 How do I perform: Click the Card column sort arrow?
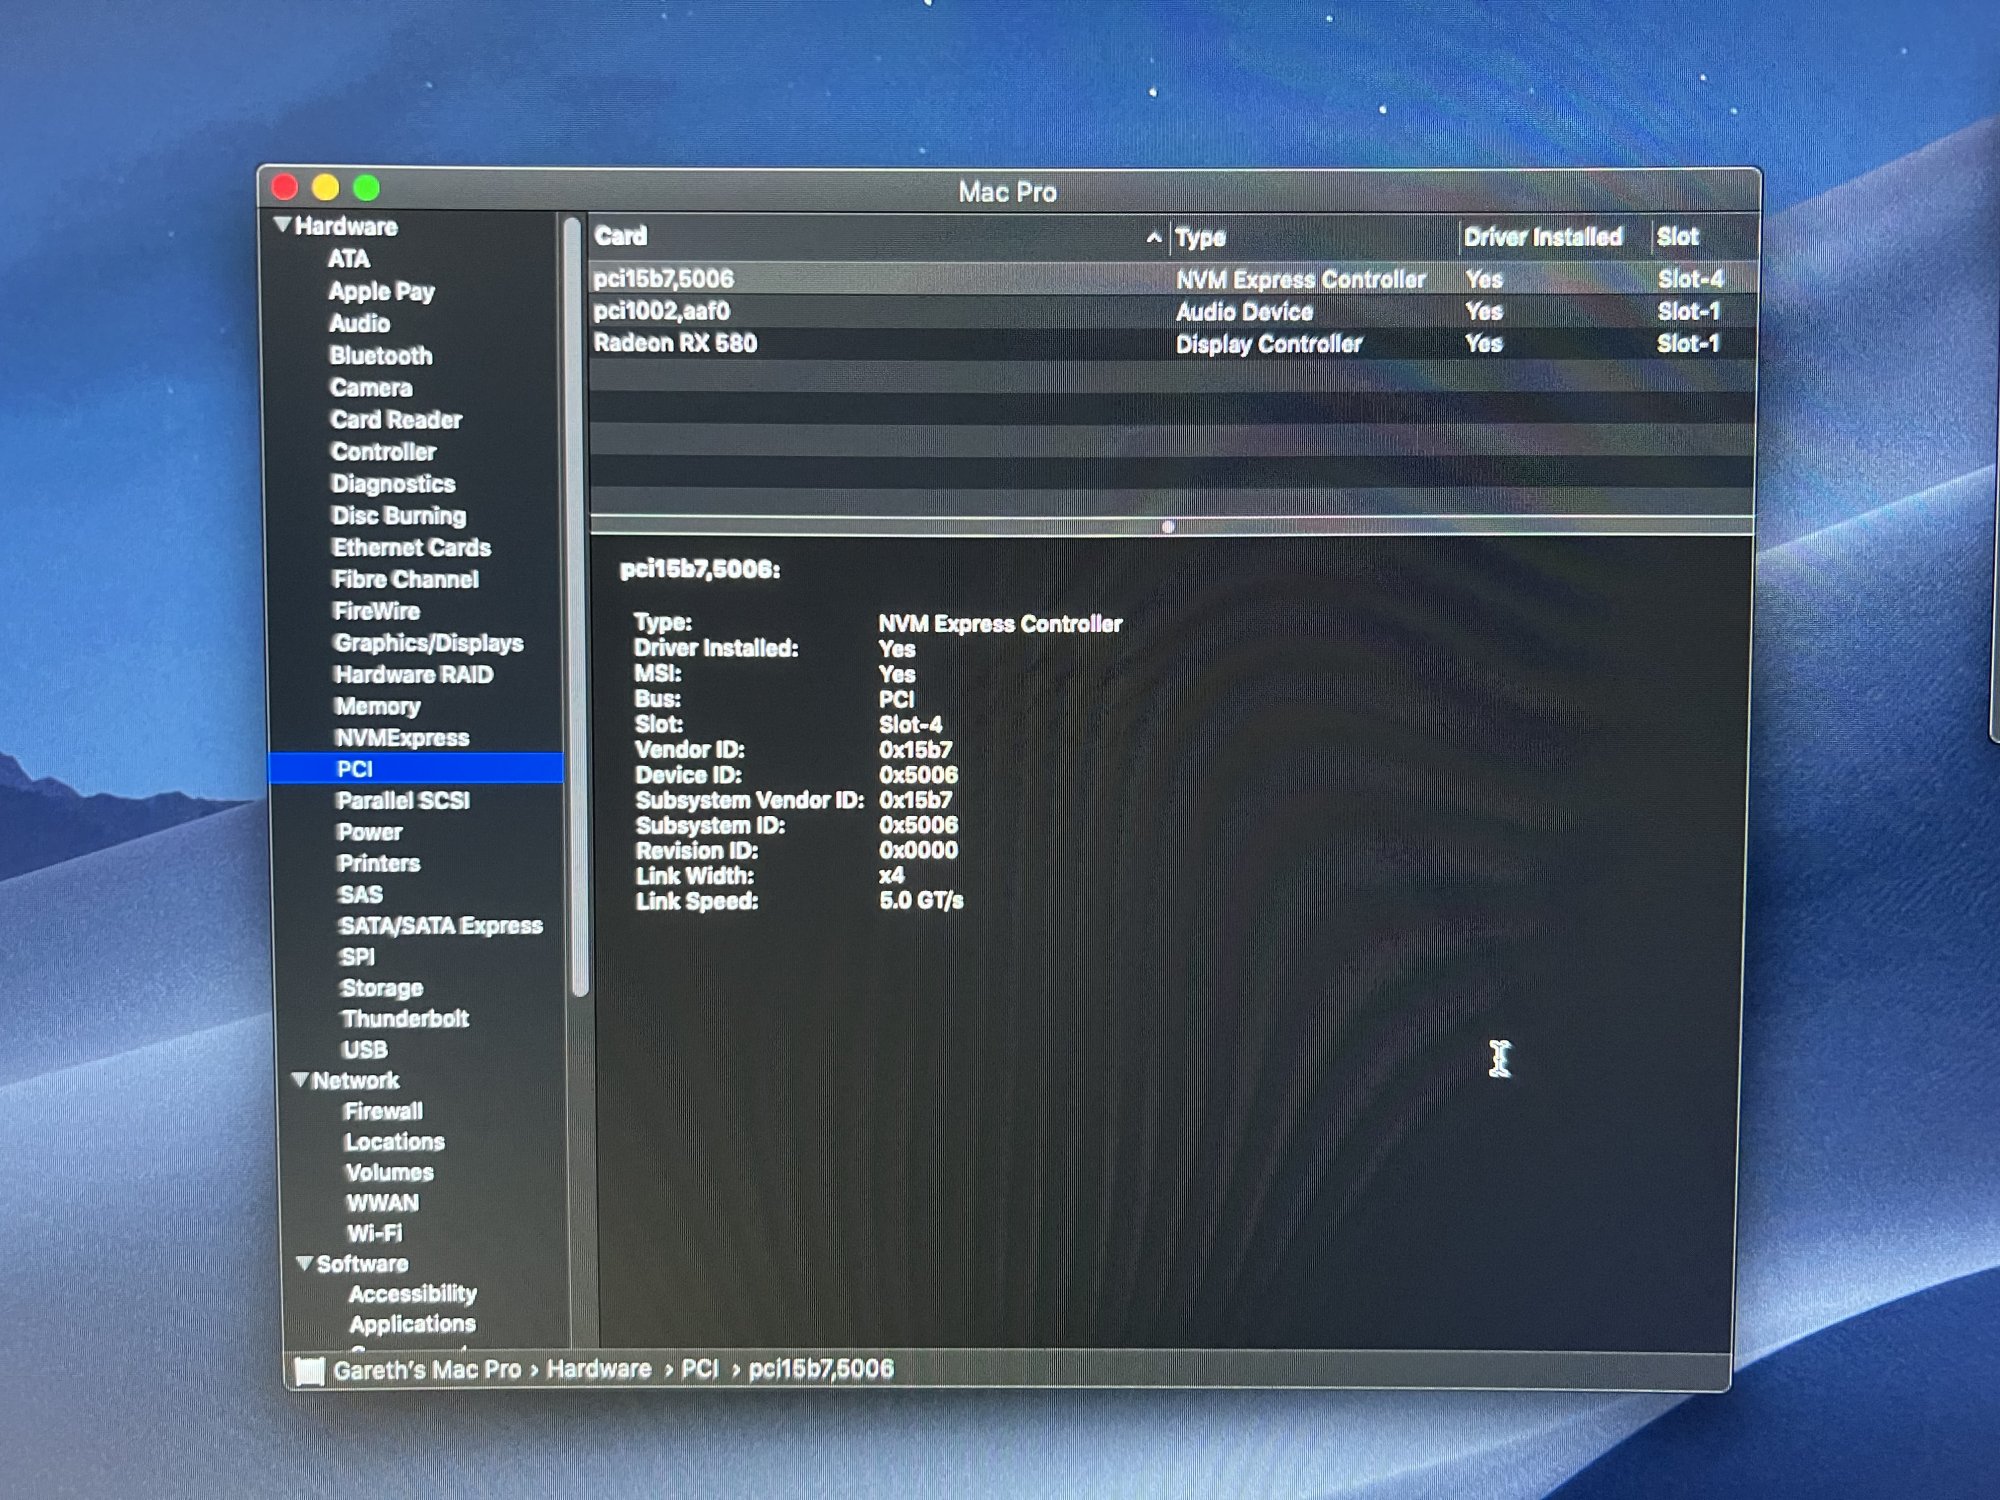tap(1153, 237)
